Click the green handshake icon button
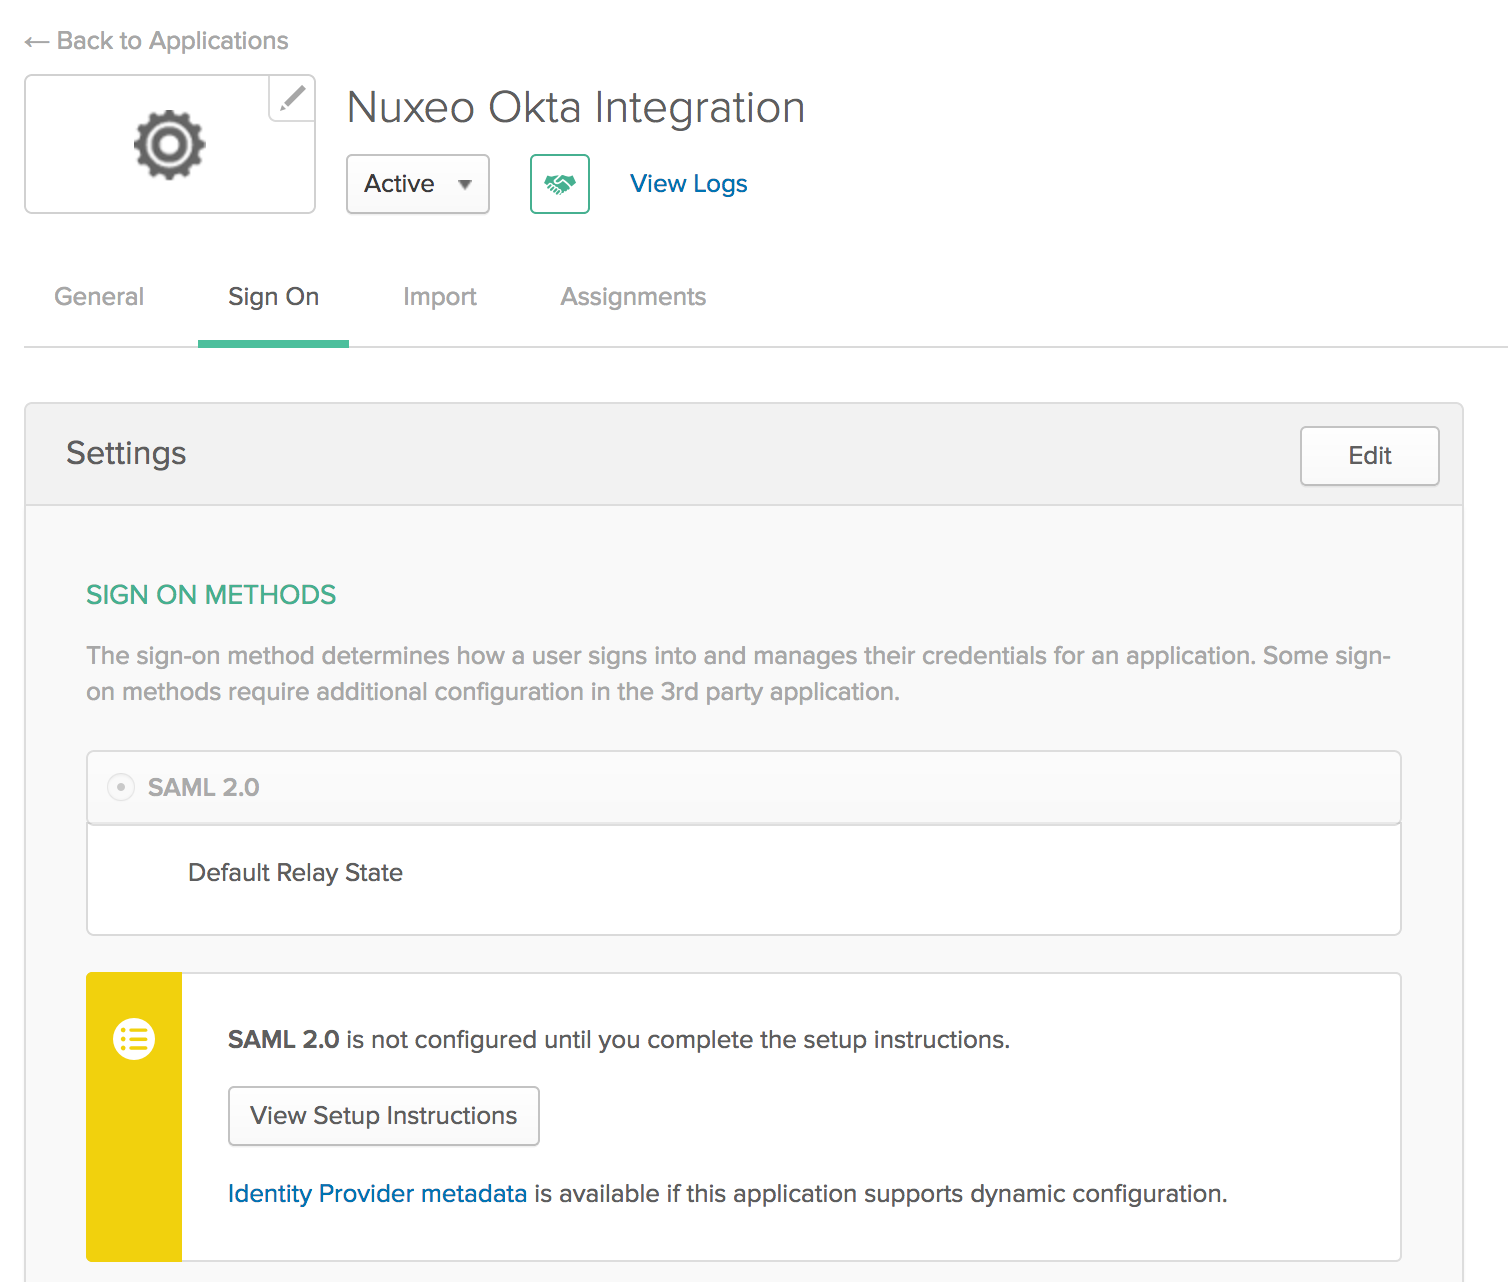Image resolution: width=1508 pixels, height=1282 pixels. [560, 184]
